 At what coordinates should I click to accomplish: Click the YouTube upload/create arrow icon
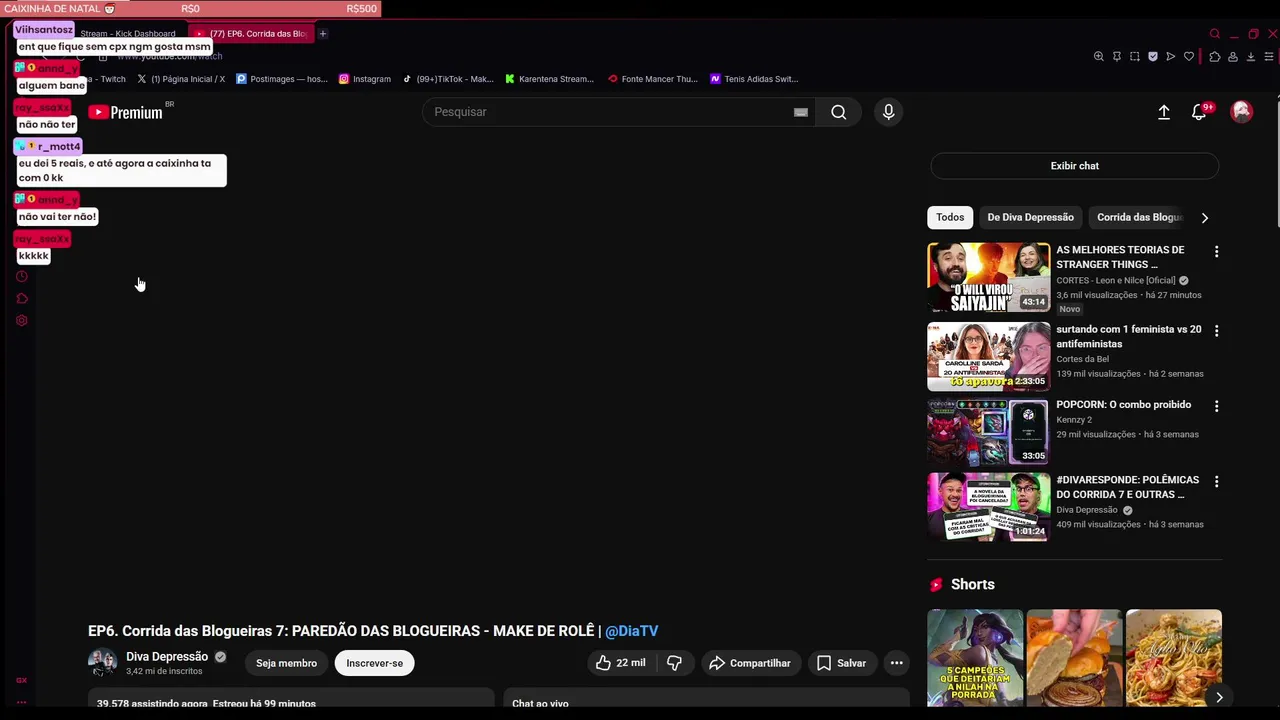click(1164, 112)
